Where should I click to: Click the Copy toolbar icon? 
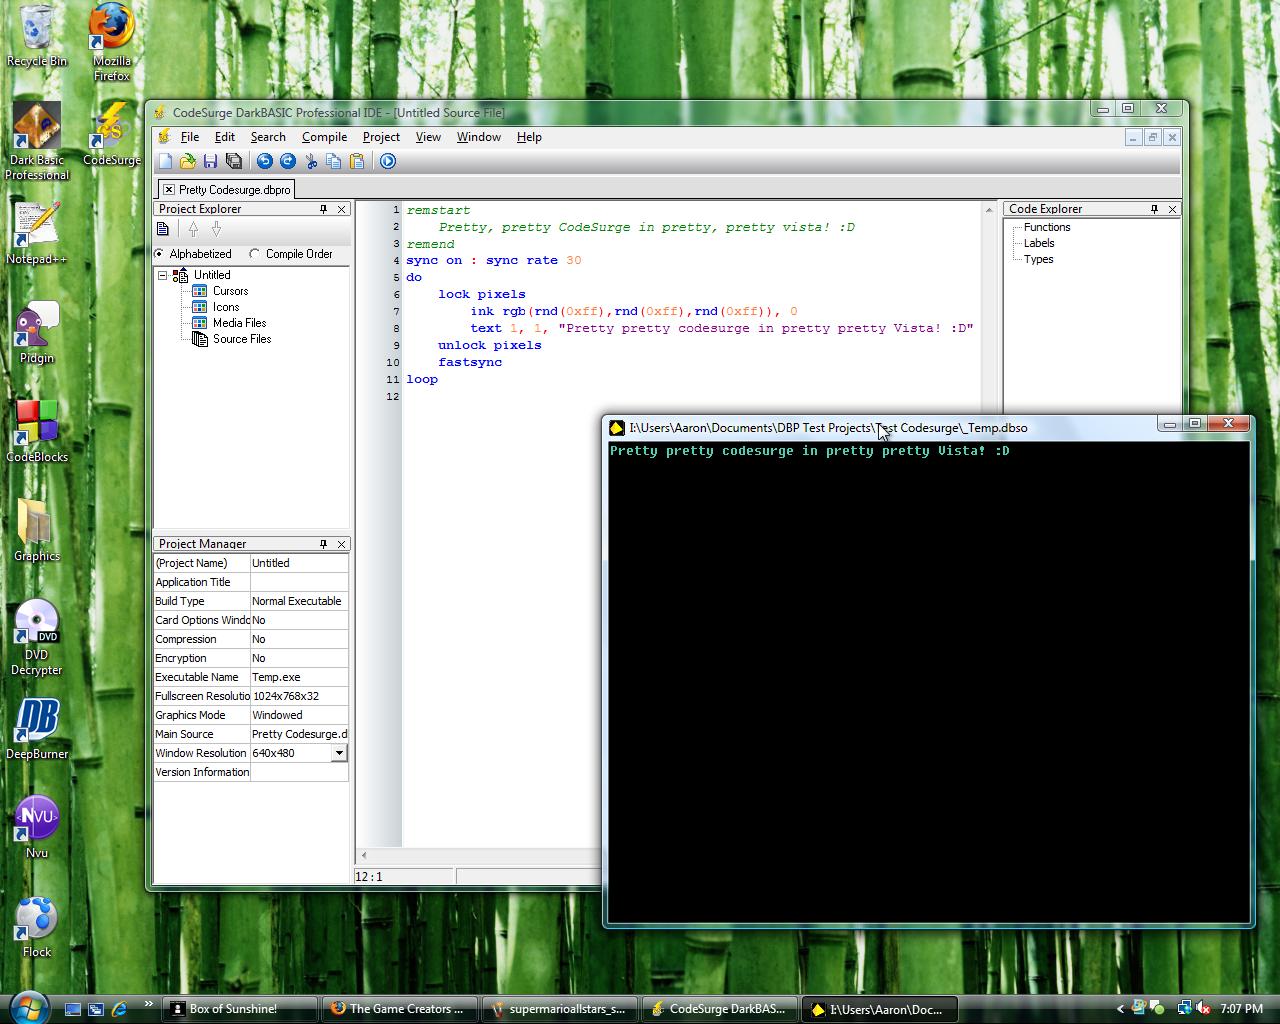333,161
